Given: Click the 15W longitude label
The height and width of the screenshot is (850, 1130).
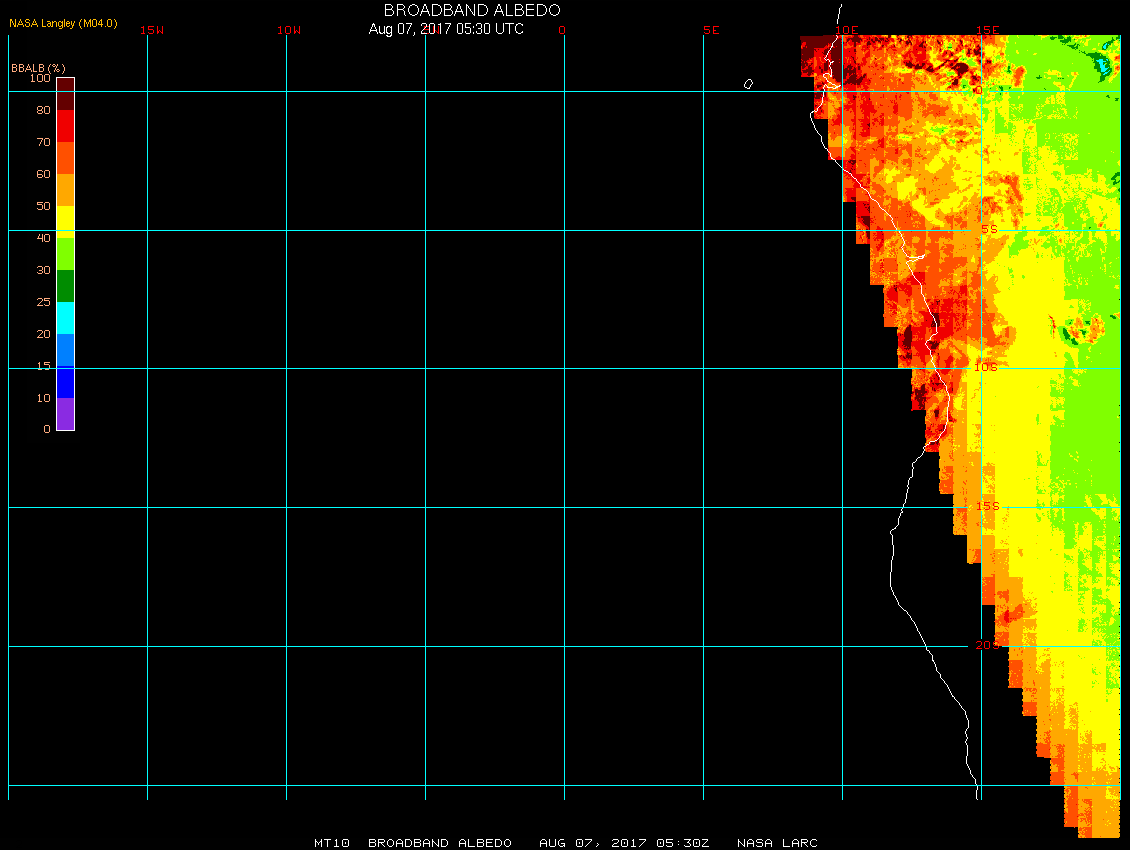Looking at the screenshot, I should (152, 30).
